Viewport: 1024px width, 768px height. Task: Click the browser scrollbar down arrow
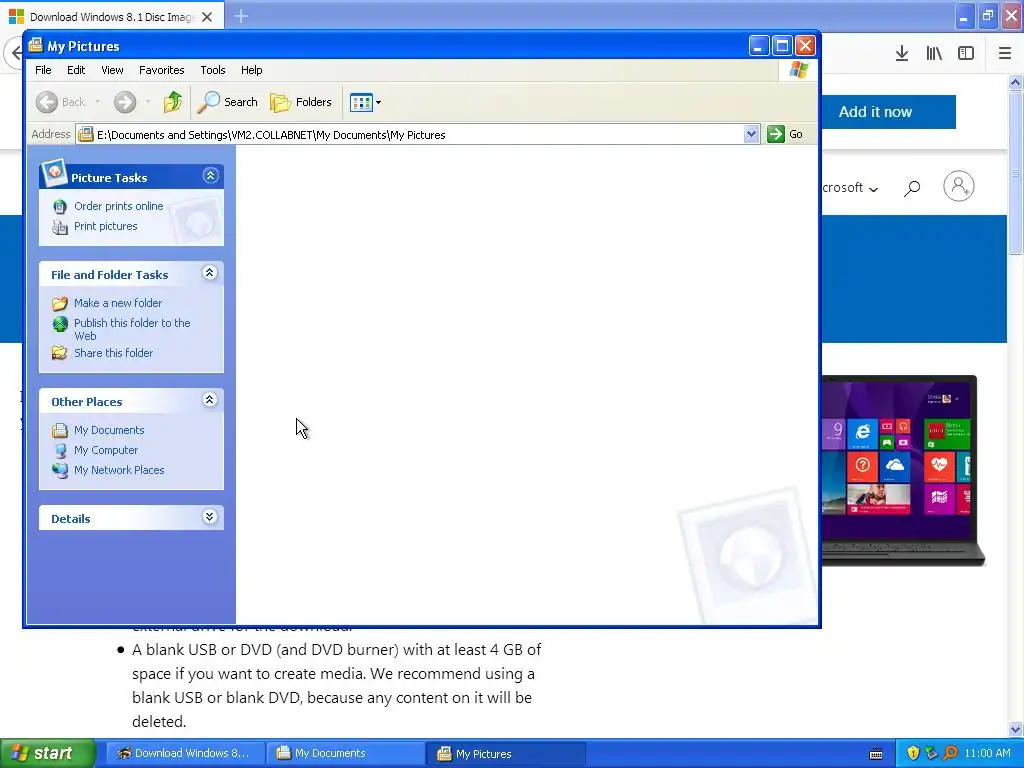coord(1016,729)
